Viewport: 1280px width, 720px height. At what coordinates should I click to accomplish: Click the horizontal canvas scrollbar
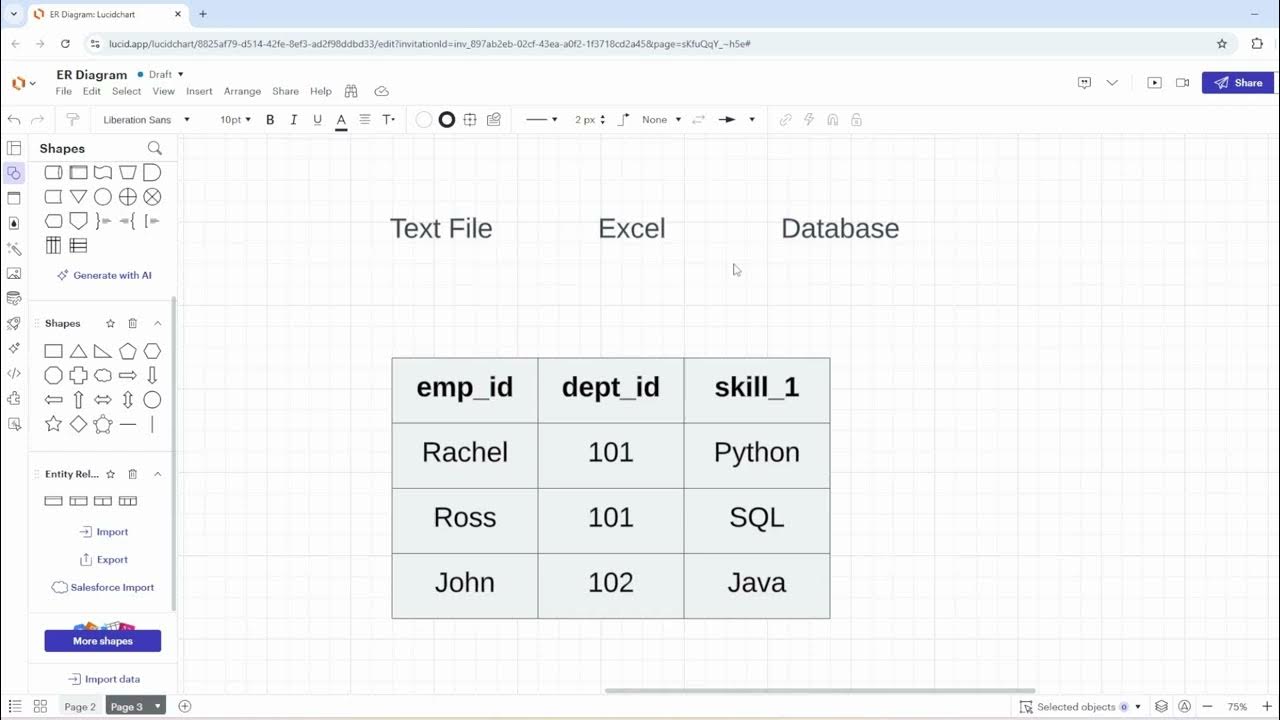pos(820,690)
